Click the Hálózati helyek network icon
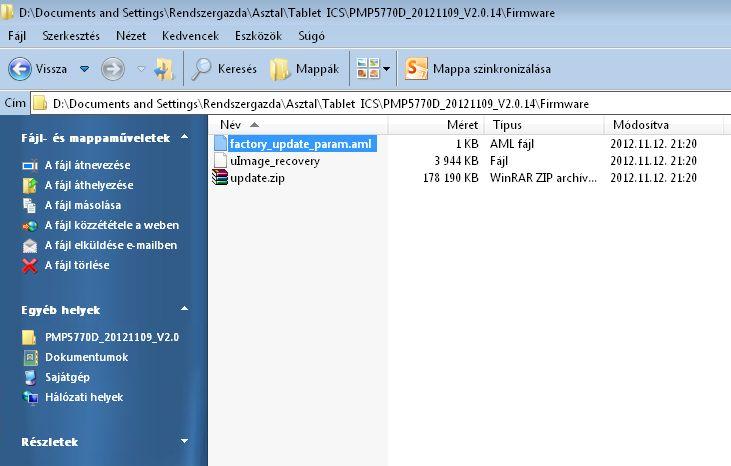The image size is (731, 466). pyautogui.click(x=30, y=397)
